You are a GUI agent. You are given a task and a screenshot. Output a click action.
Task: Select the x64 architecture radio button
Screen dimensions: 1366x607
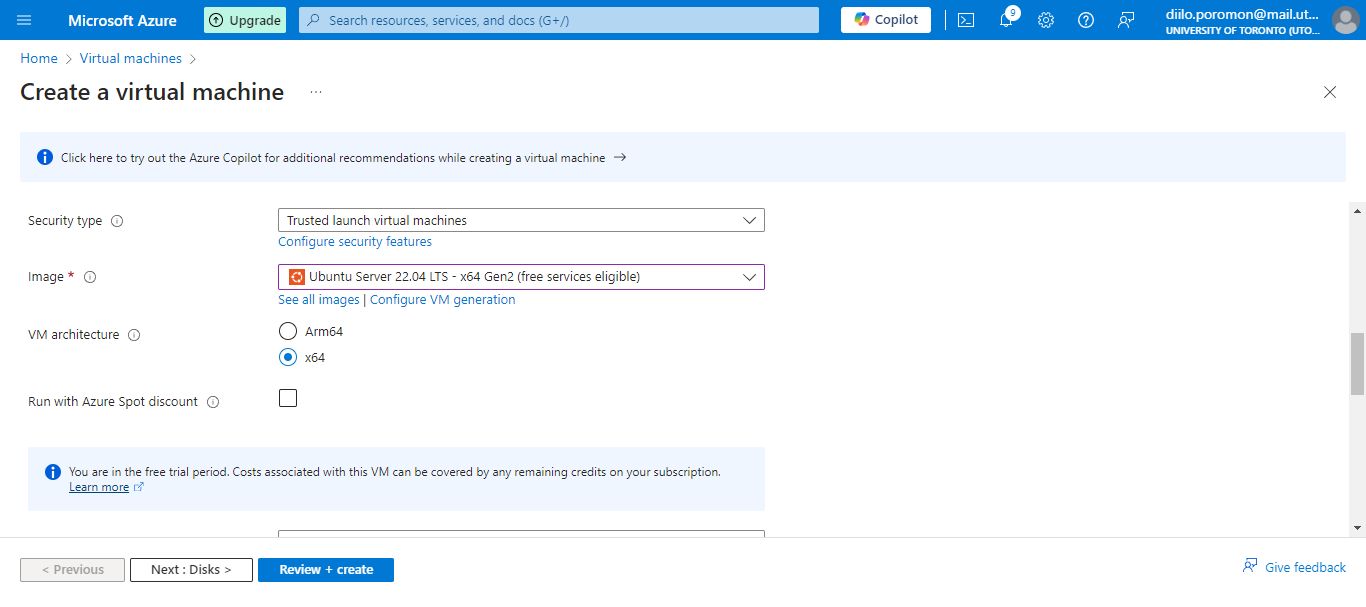[x=288, y=357]
